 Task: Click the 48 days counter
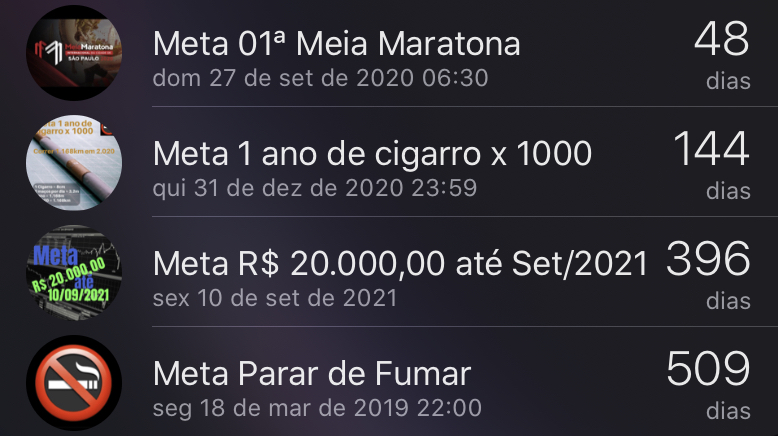click(721, 39)
